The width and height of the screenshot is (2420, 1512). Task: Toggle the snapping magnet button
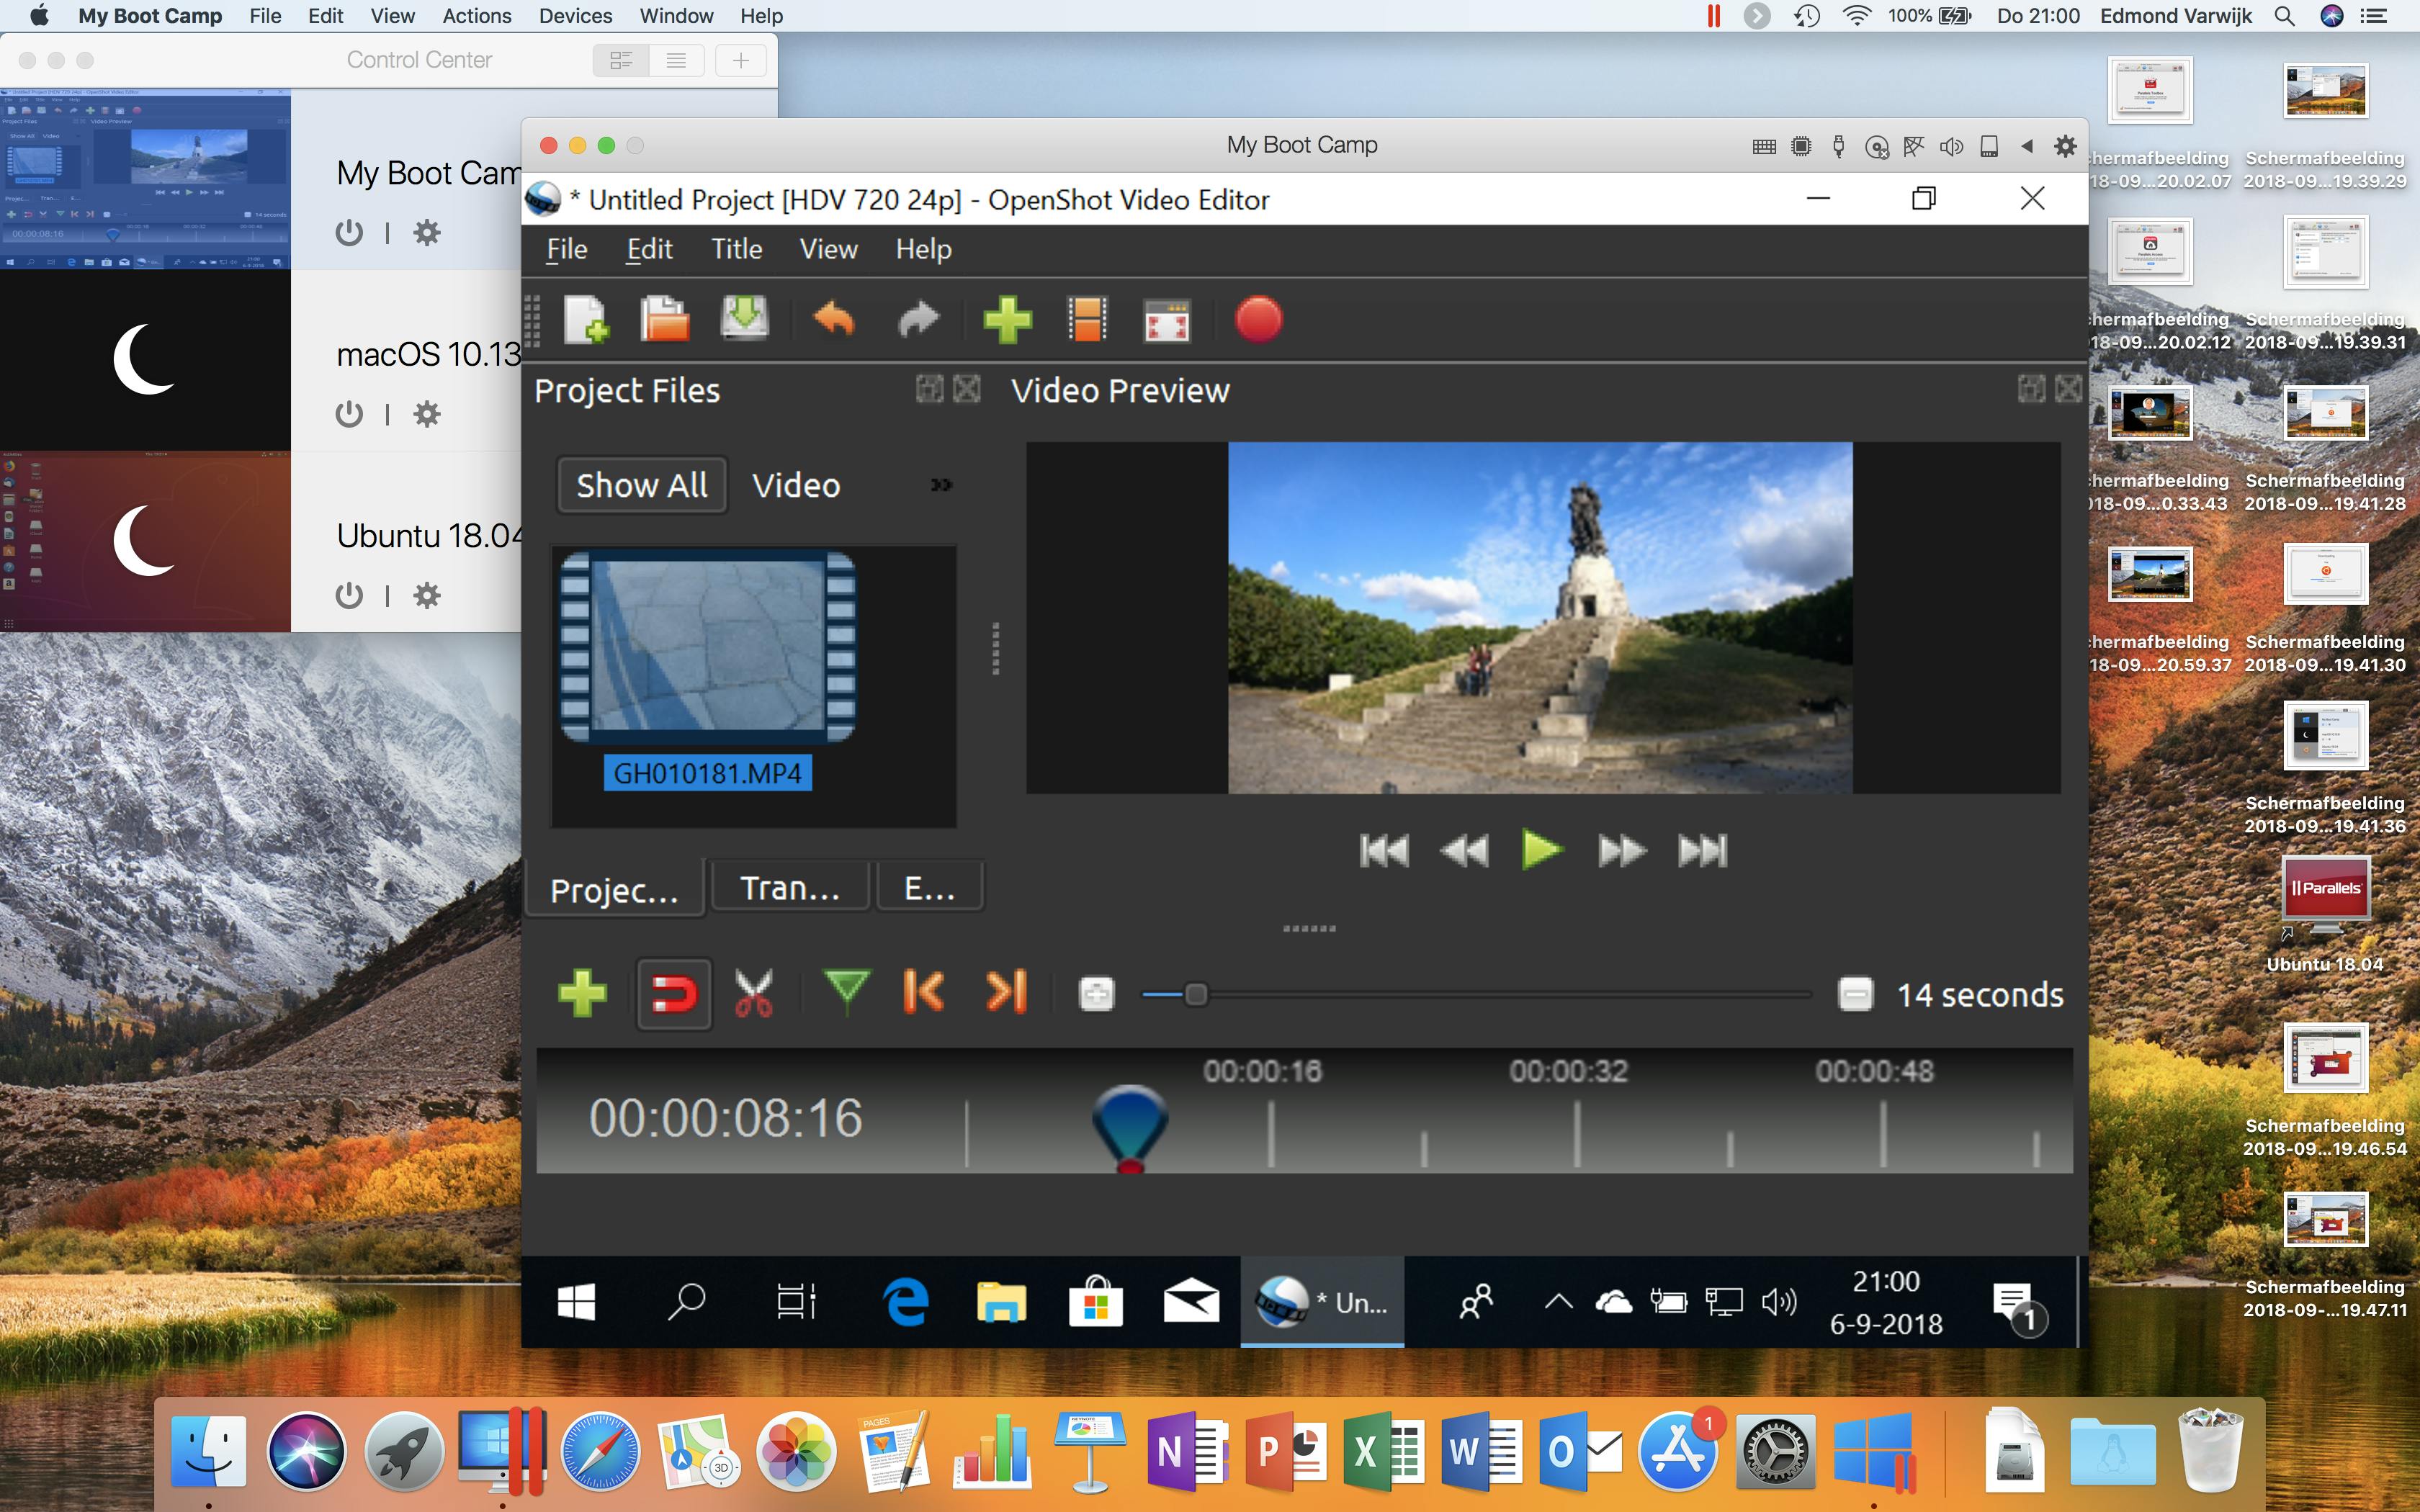coord(674,993)
